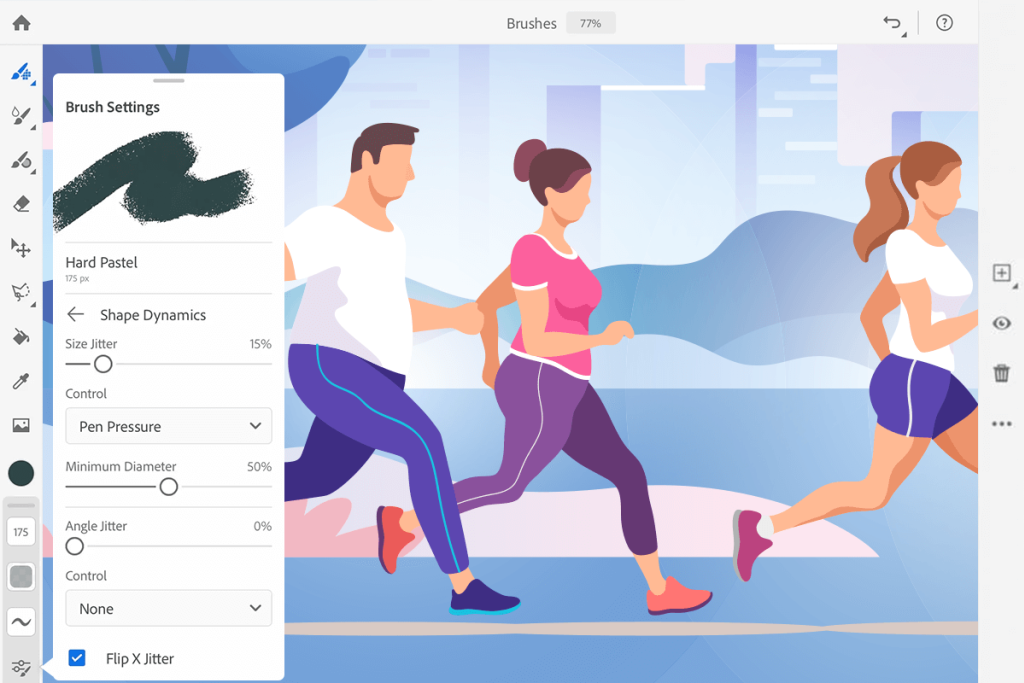Delete the current layer with trash icon

coord(1002,372)
